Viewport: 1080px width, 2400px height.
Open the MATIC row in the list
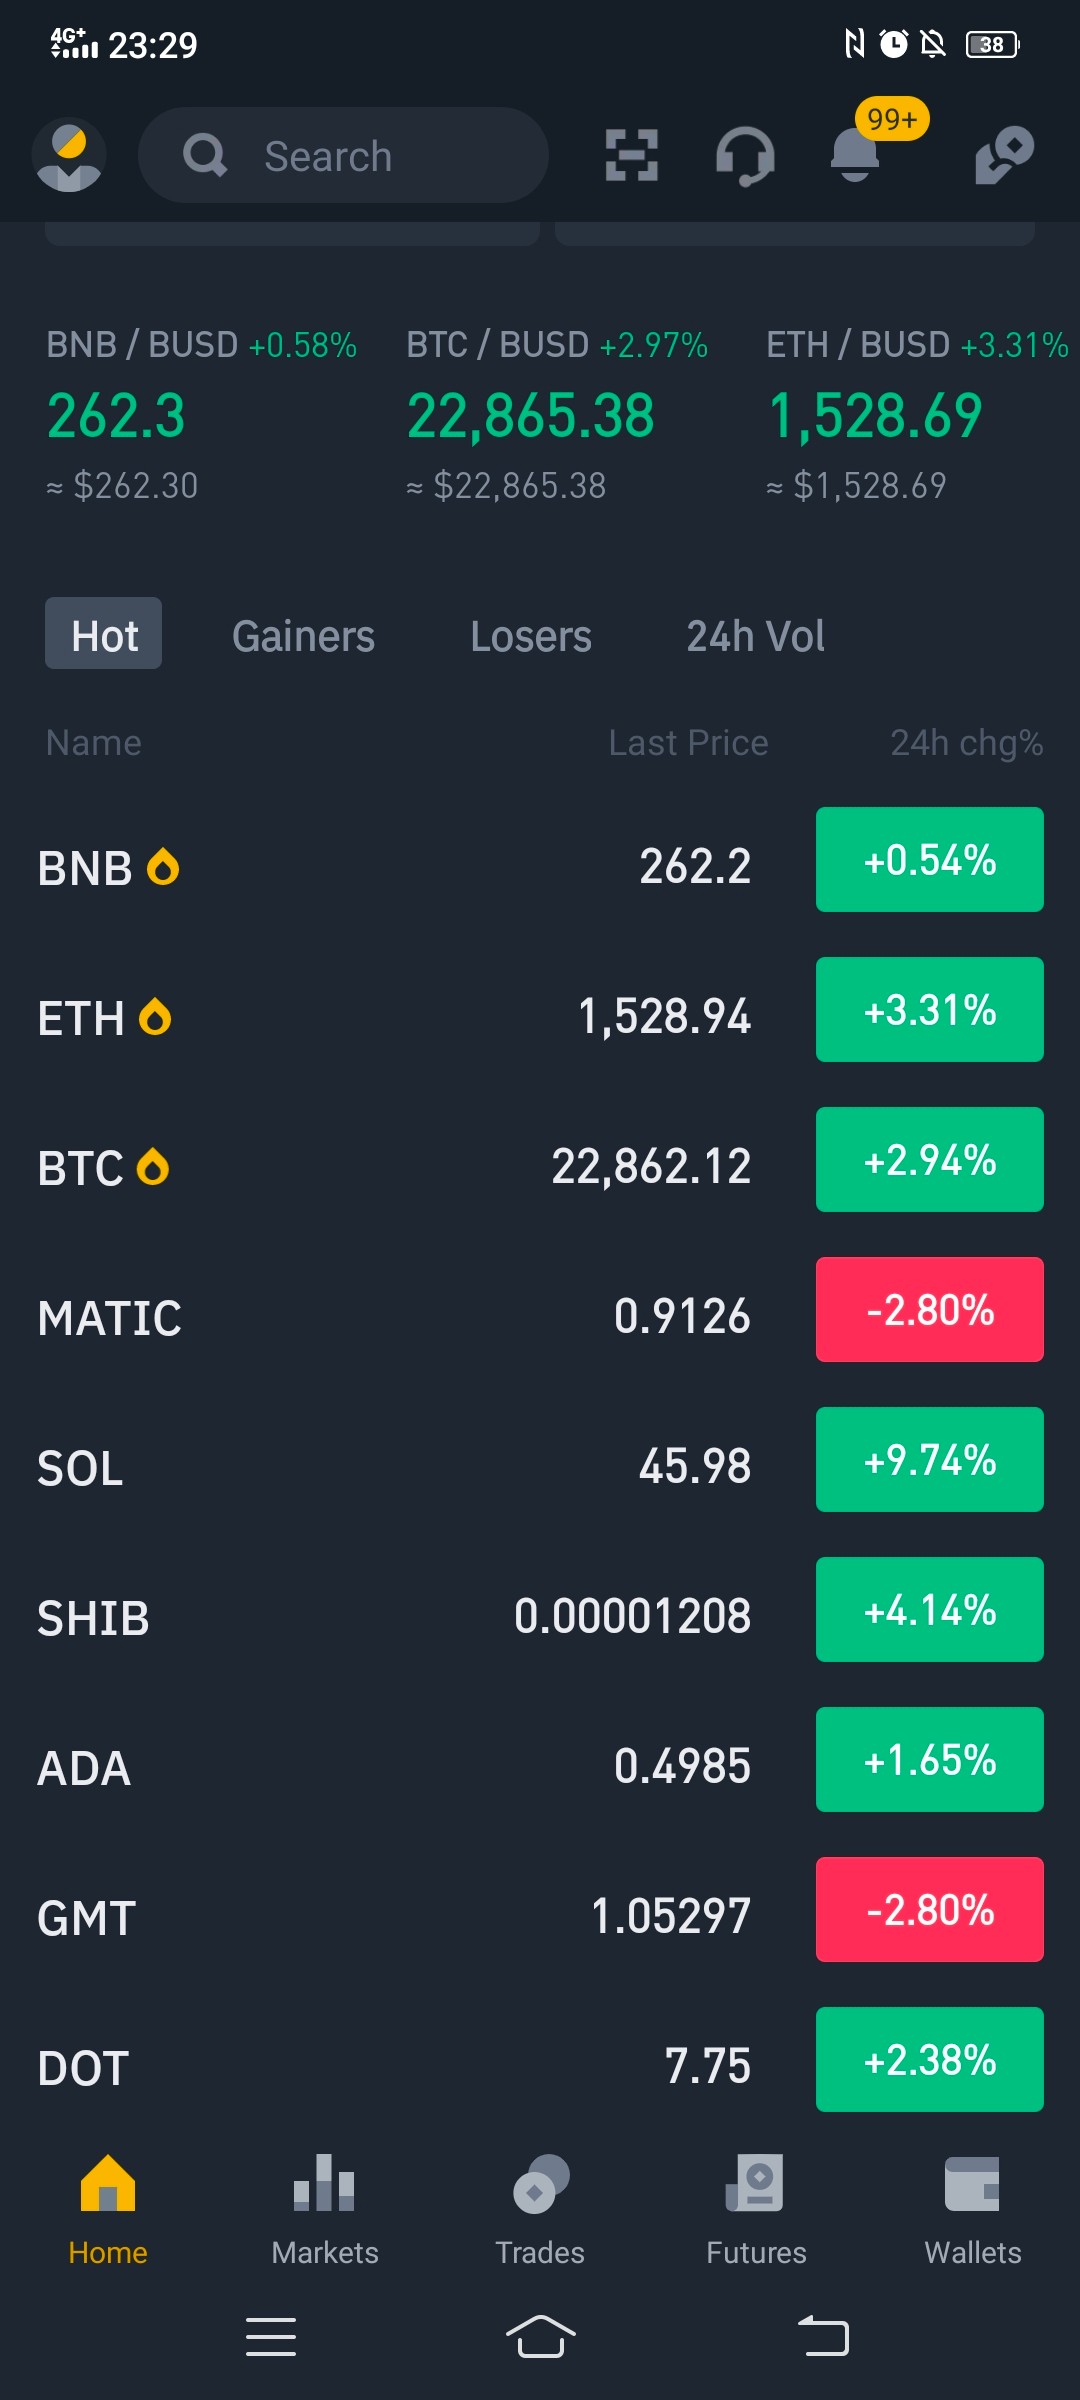tap(540, 1316)
